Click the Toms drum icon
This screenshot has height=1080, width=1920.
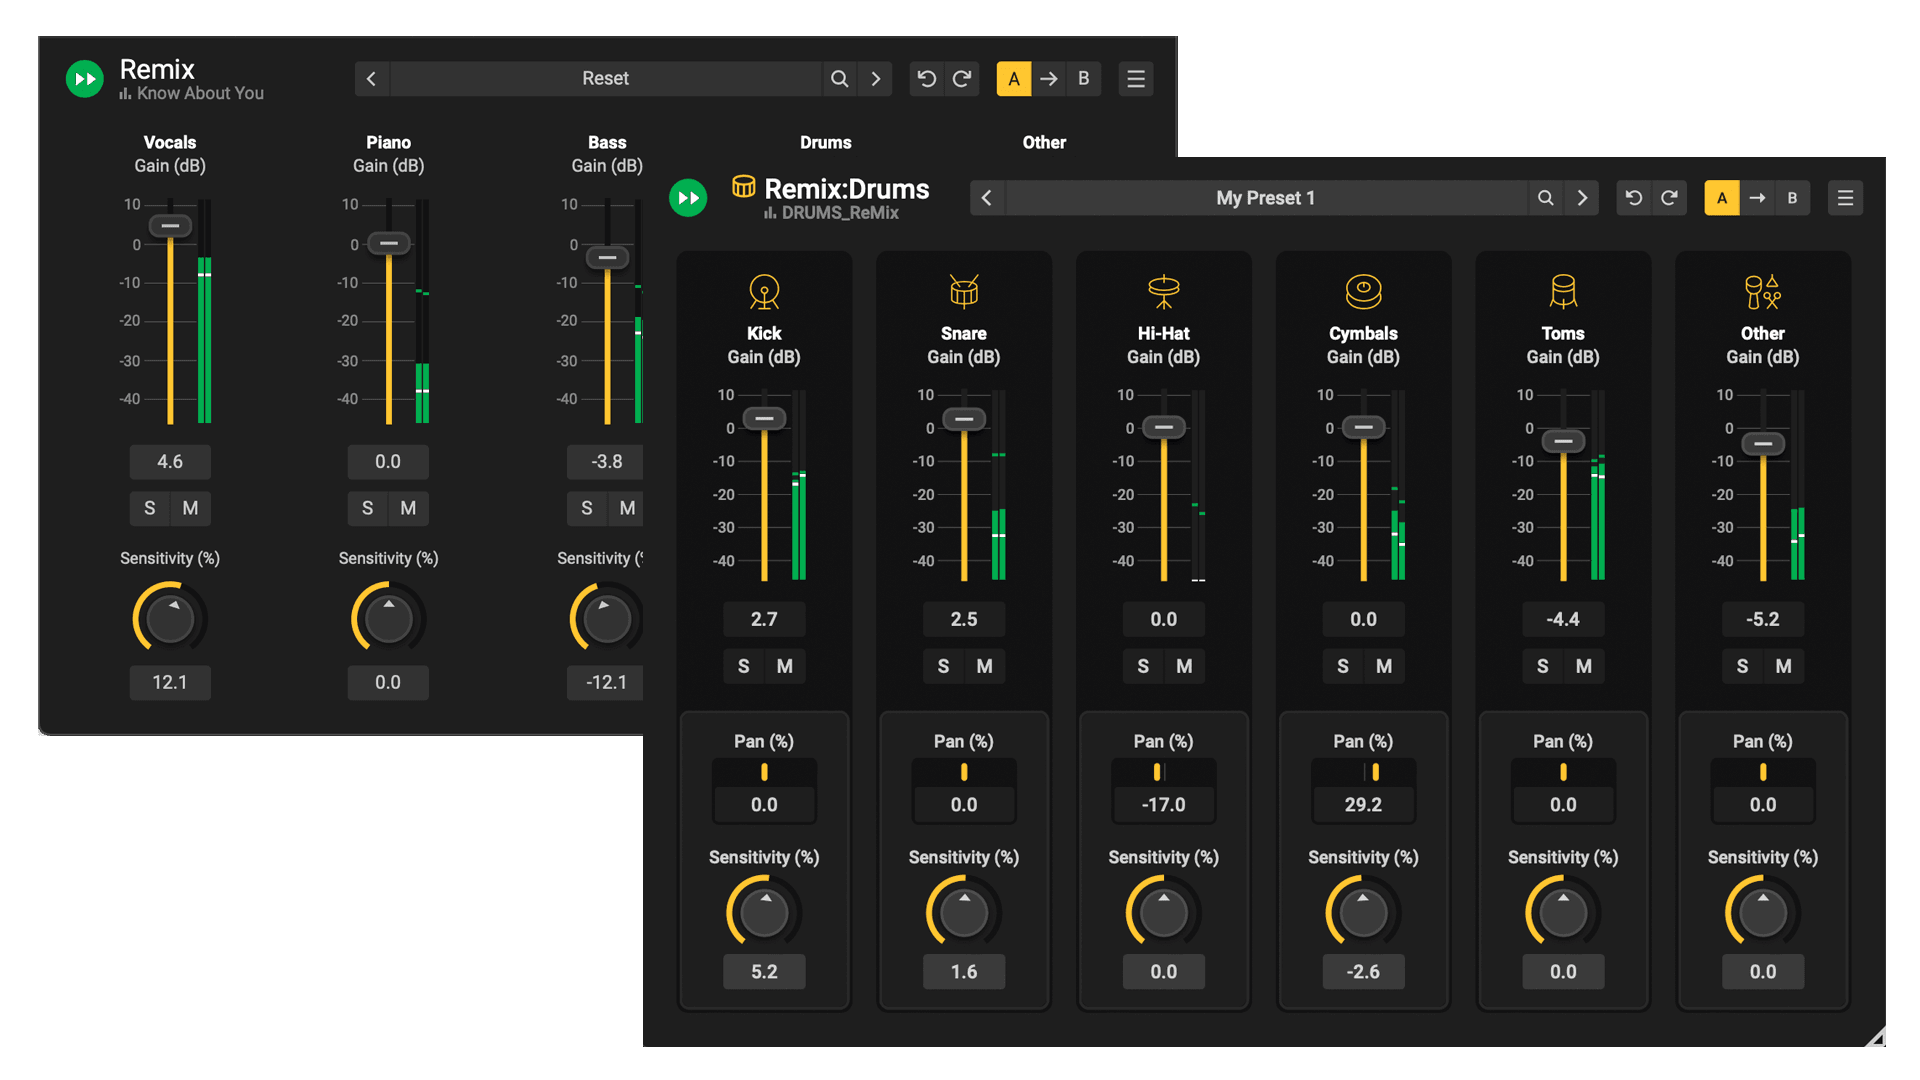click(x=1563, y=292)
